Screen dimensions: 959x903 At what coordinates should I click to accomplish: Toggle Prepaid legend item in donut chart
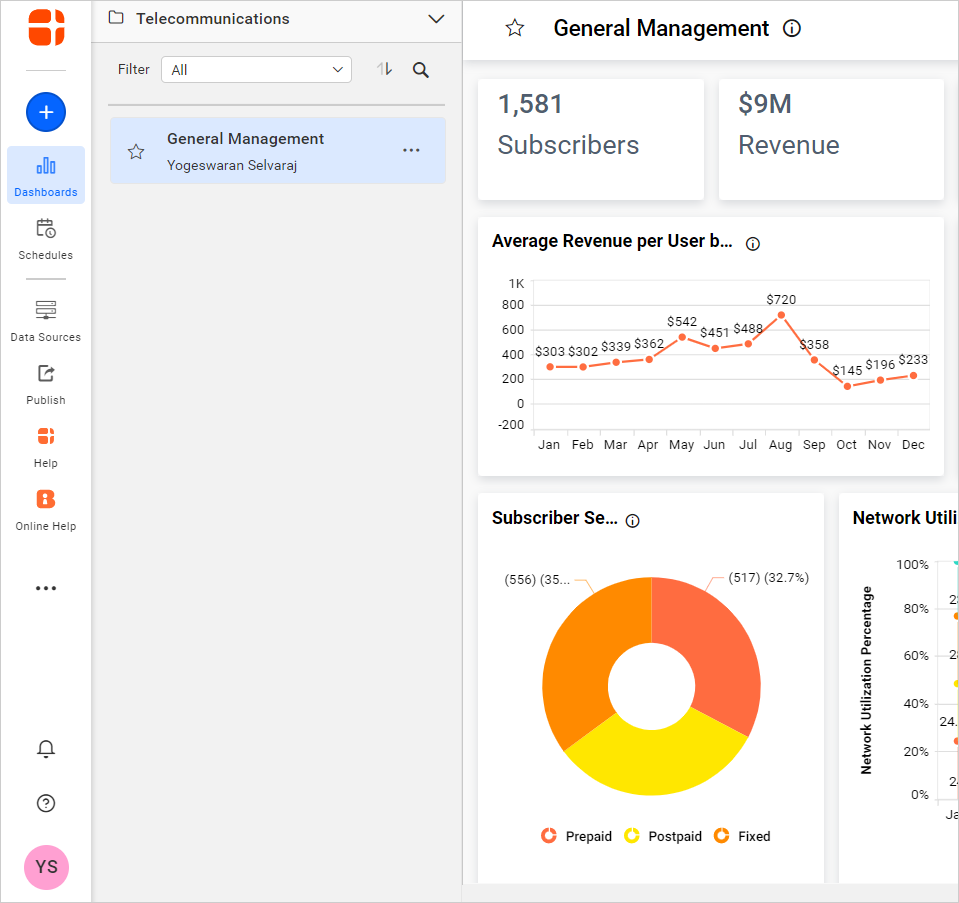coord(576,836)
